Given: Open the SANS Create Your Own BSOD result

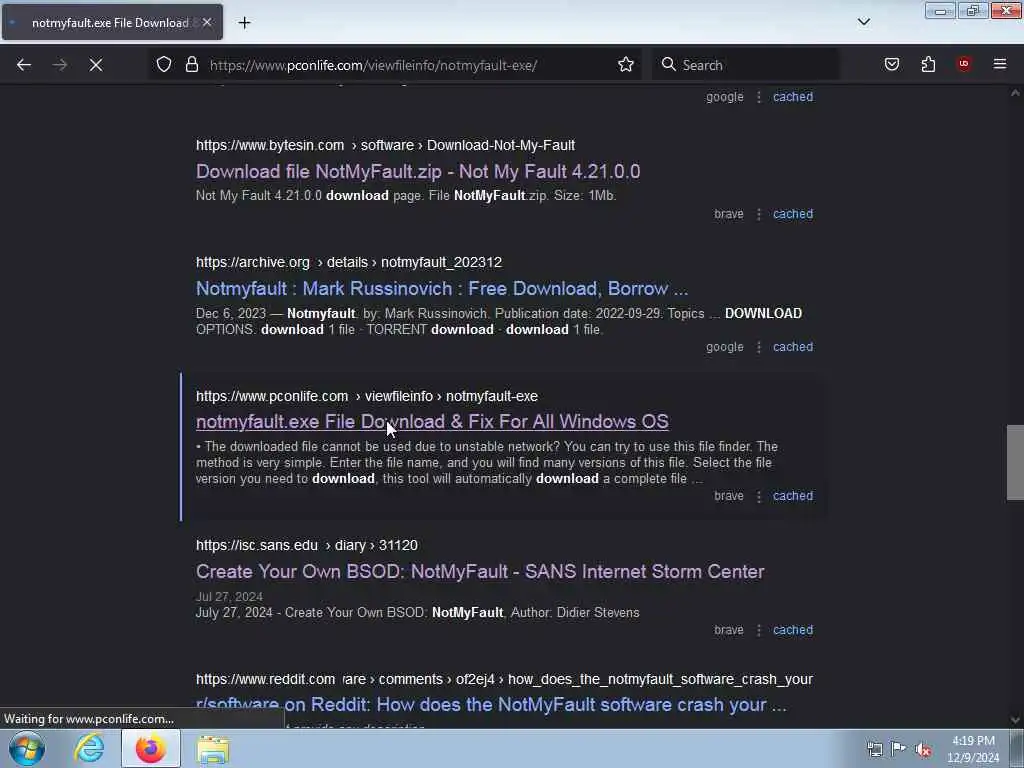Looking at the screenshot, I should 480,571.
